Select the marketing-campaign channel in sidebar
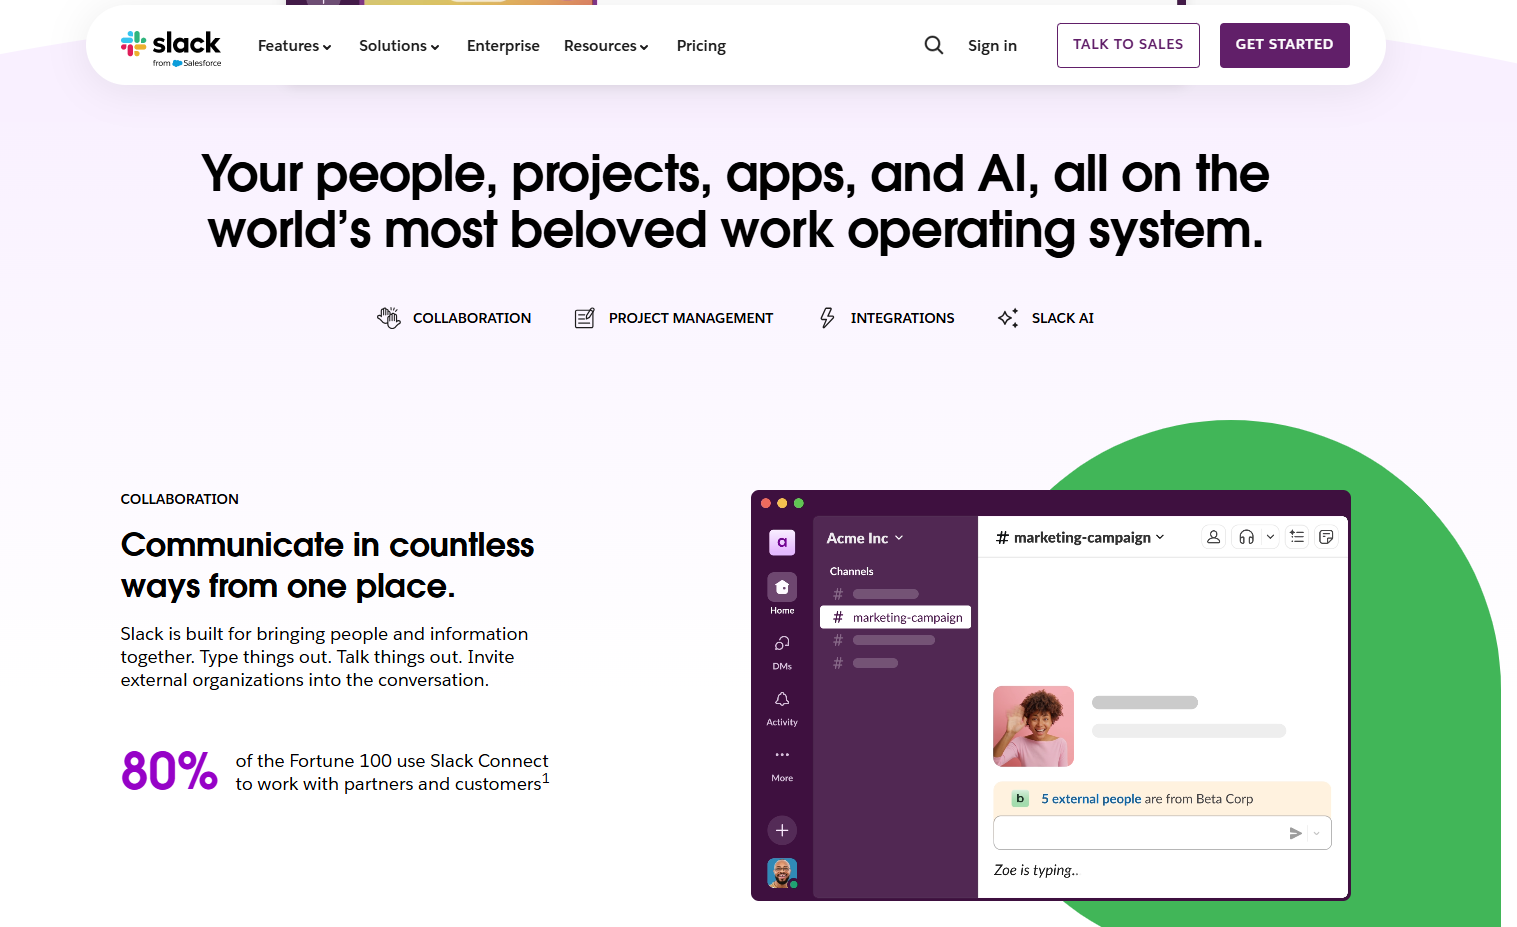 pyautogui.click(x=895, y=618)
